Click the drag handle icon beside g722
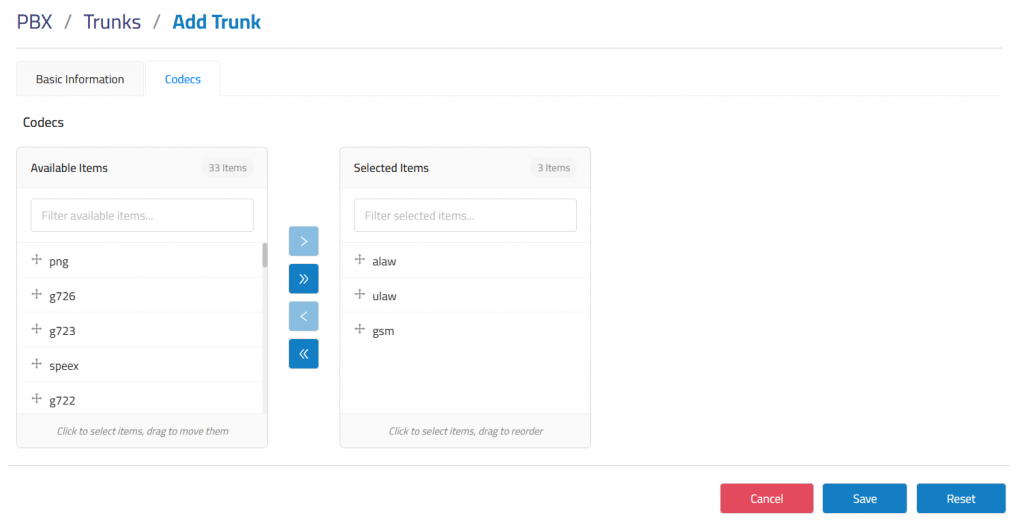The height and width of the screenshot is (526, 1024). pos(37,399)
